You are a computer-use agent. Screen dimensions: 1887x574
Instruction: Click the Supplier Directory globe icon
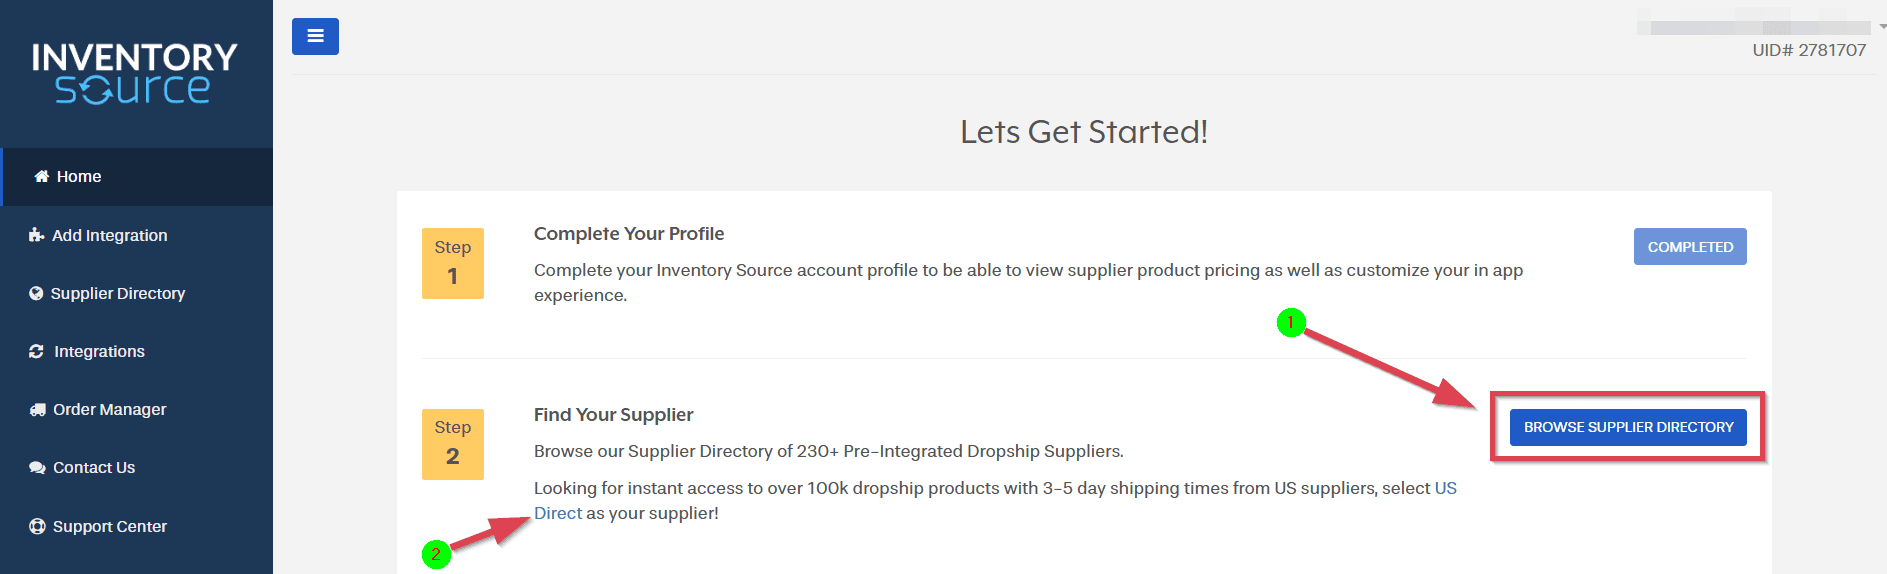coord(36,293)
